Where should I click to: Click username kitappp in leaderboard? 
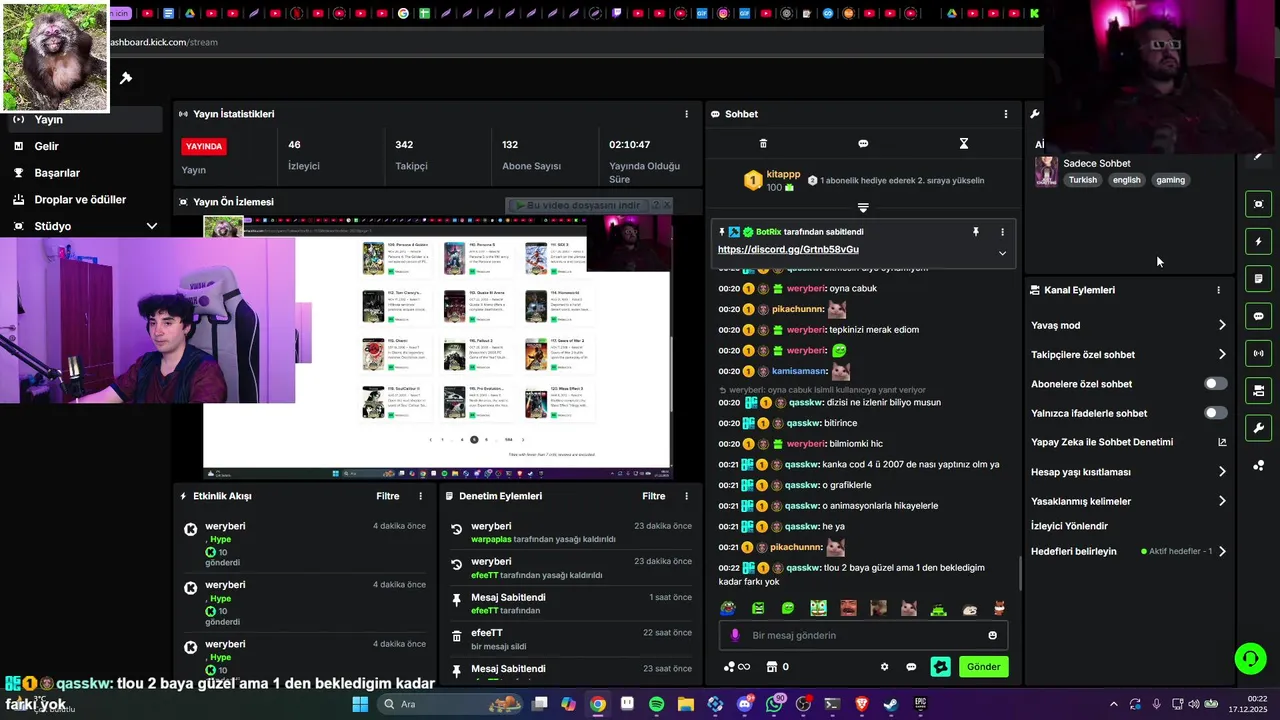click(x=783, y=174)
